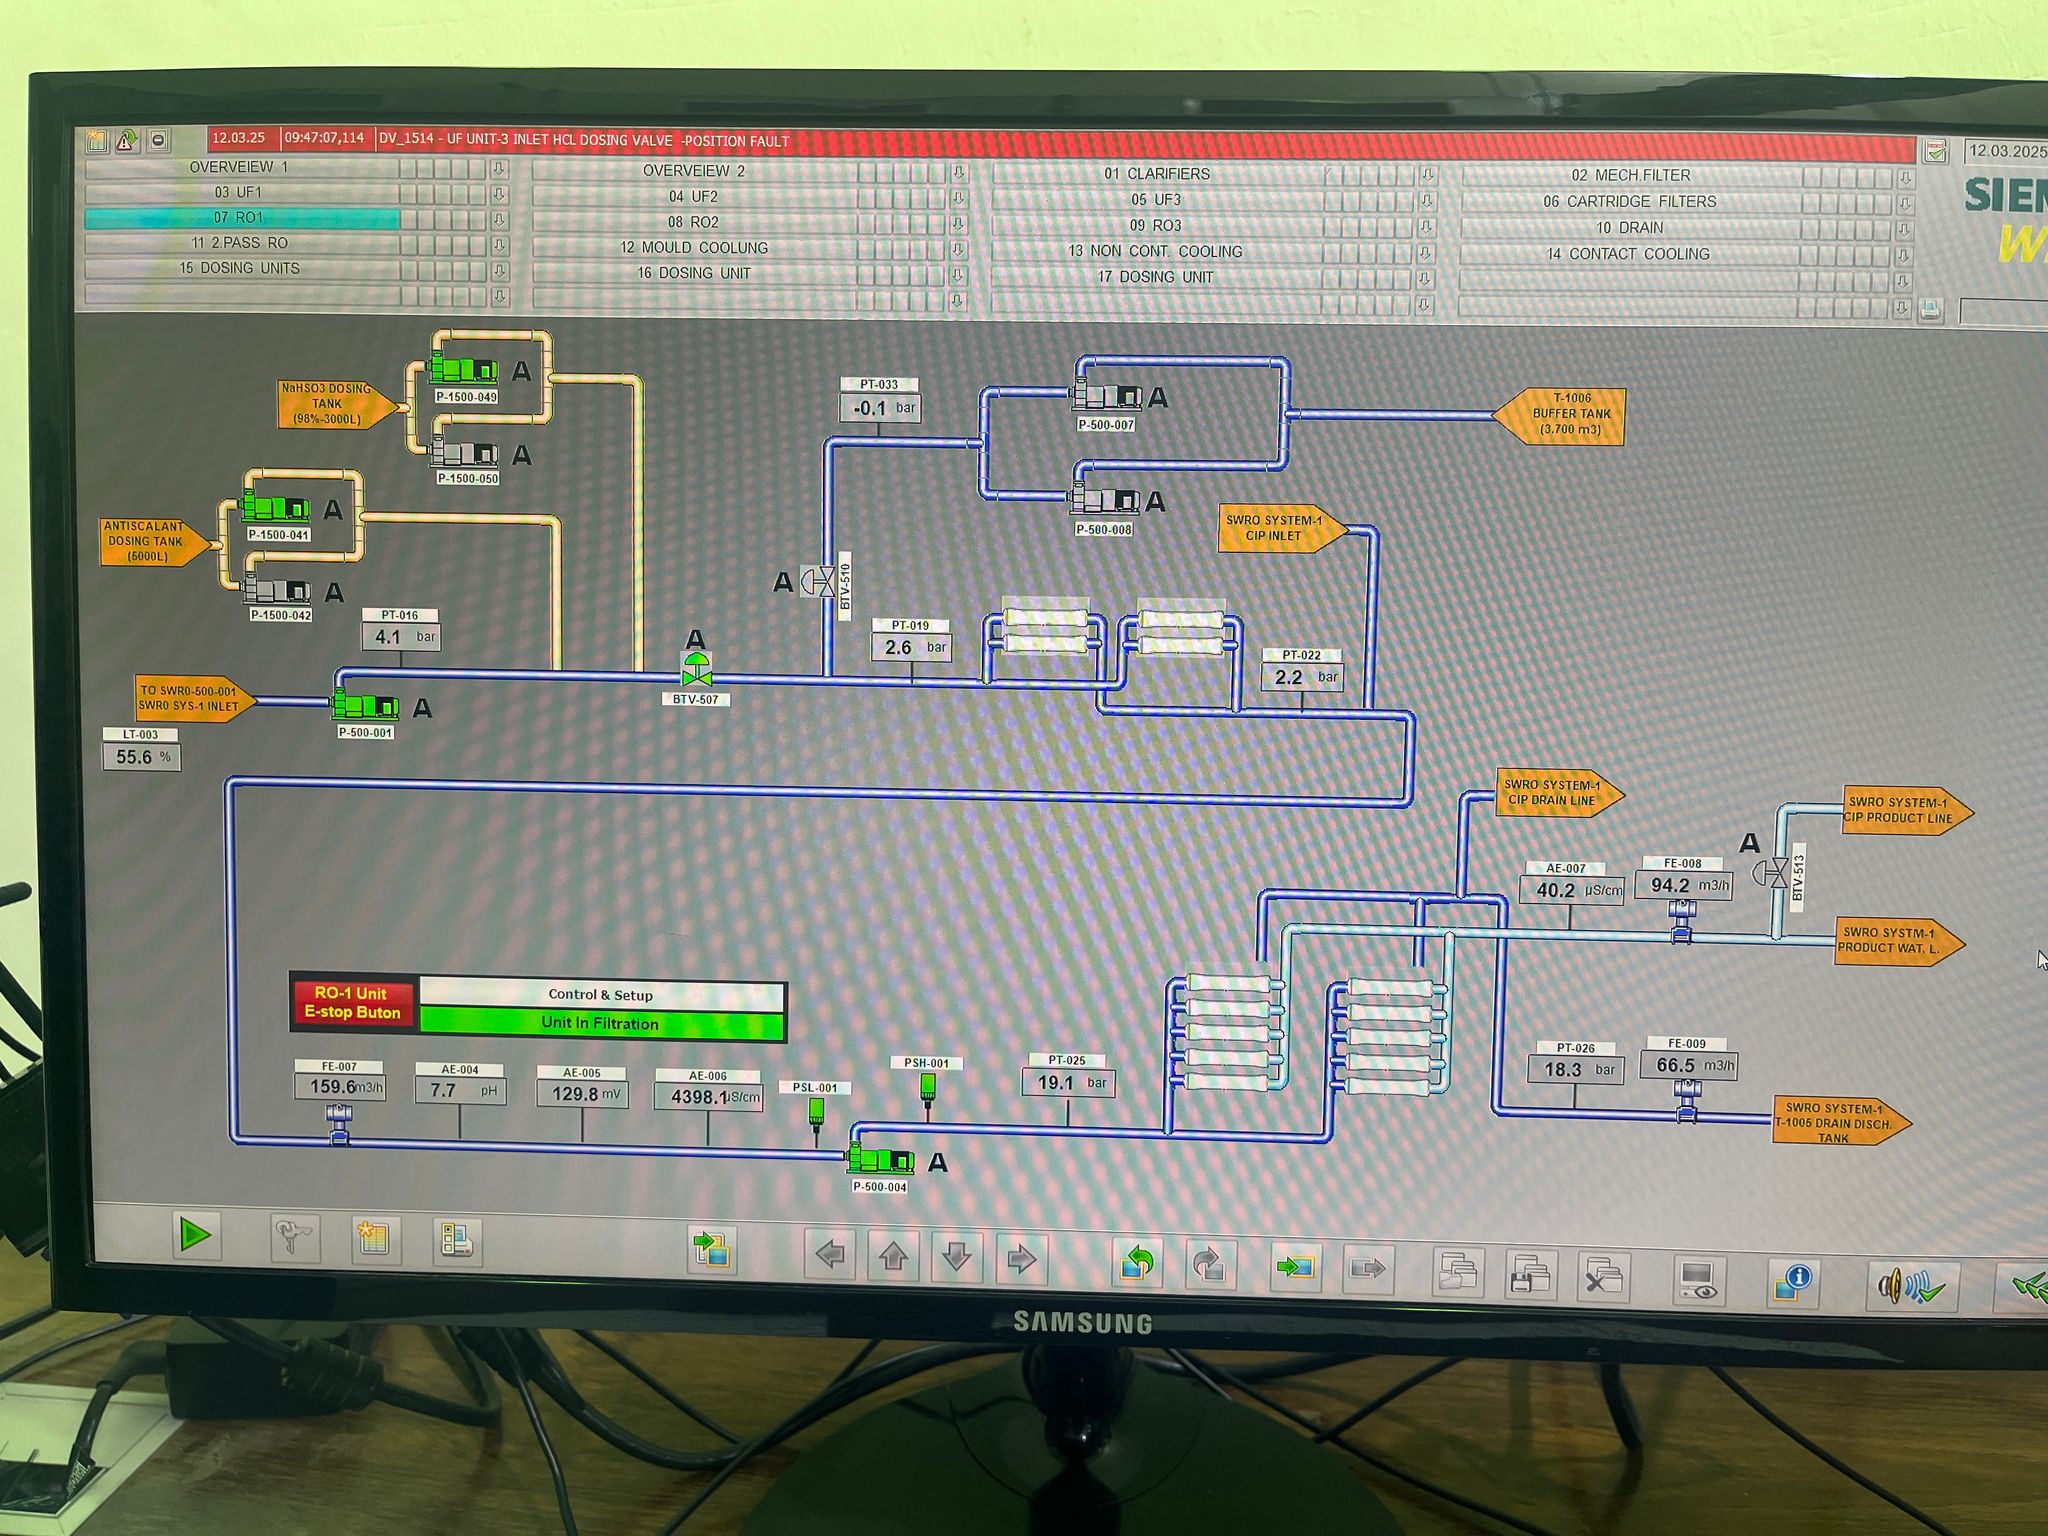Screen dimensions: 2048x1536
Task: Click the green play start button
Action: tap(194, 1235)
